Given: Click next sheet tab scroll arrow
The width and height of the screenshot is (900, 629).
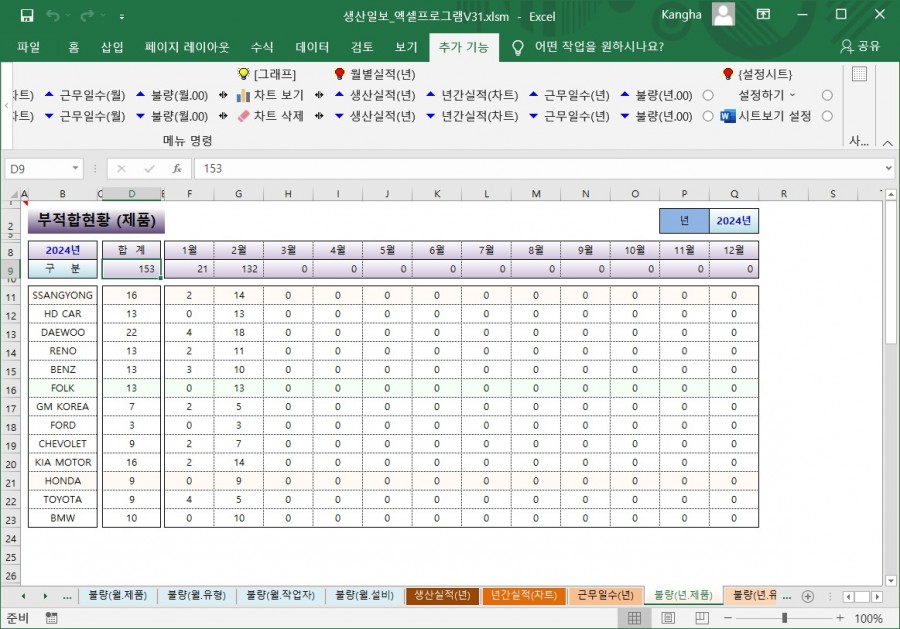Looking at the screenshot, I should point(45,596).
